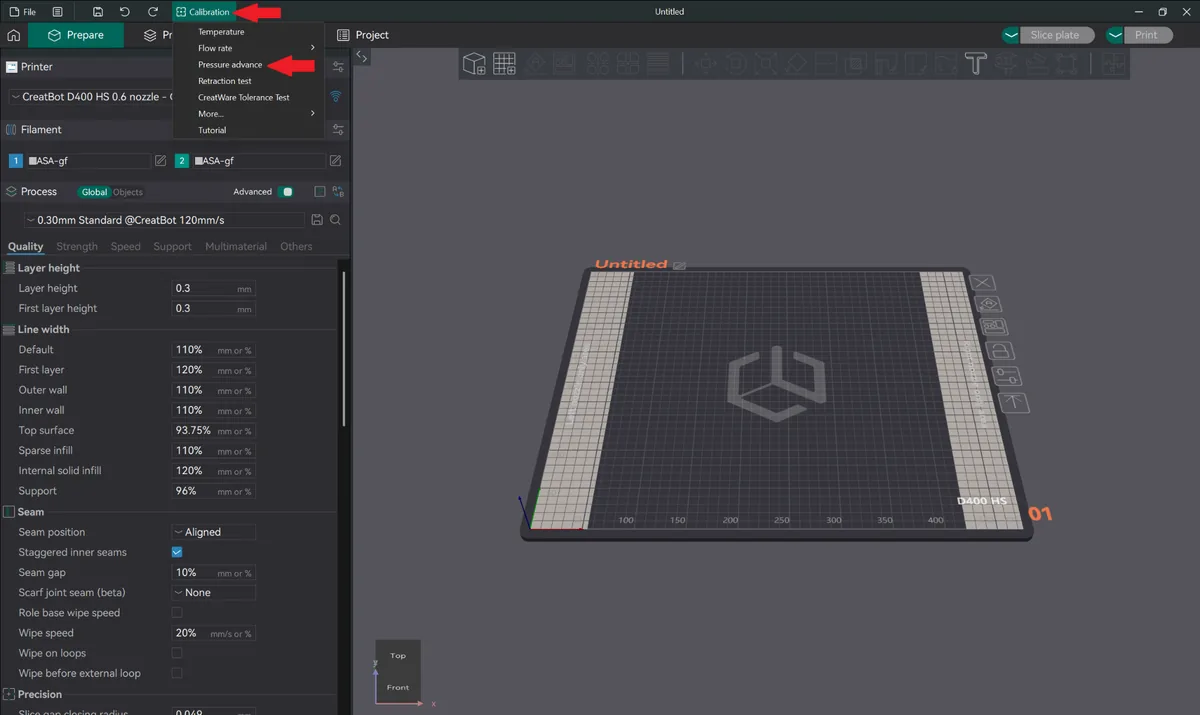1200x715 pixels.
Task: Open the Seam position Aligned dropdown
Action: click(214, 532)
